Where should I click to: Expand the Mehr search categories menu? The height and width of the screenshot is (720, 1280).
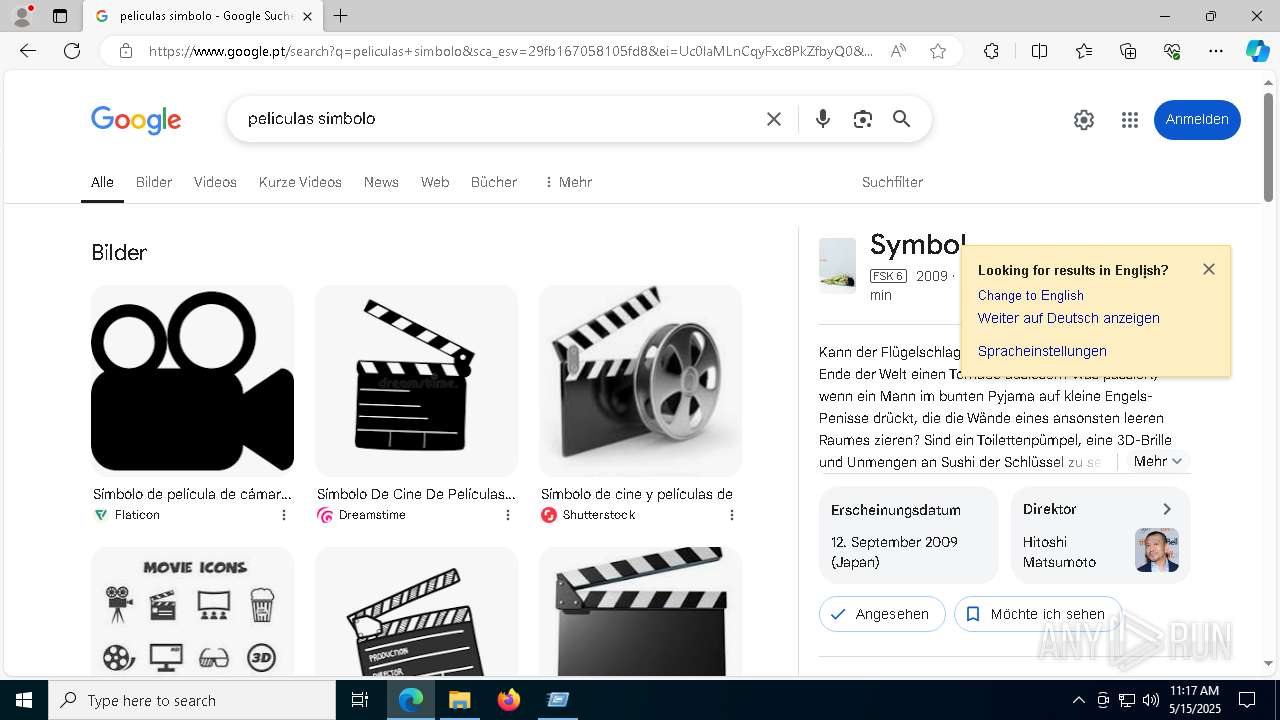(568, 182)
